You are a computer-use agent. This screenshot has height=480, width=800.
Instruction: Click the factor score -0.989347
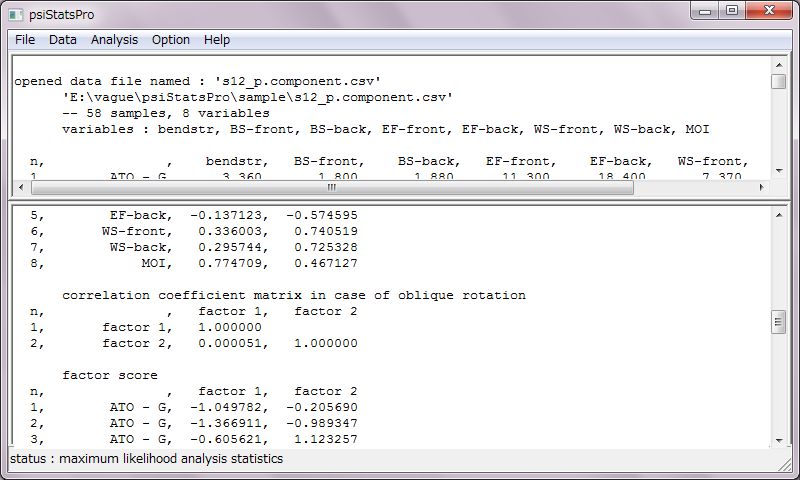tap(321, 423)
